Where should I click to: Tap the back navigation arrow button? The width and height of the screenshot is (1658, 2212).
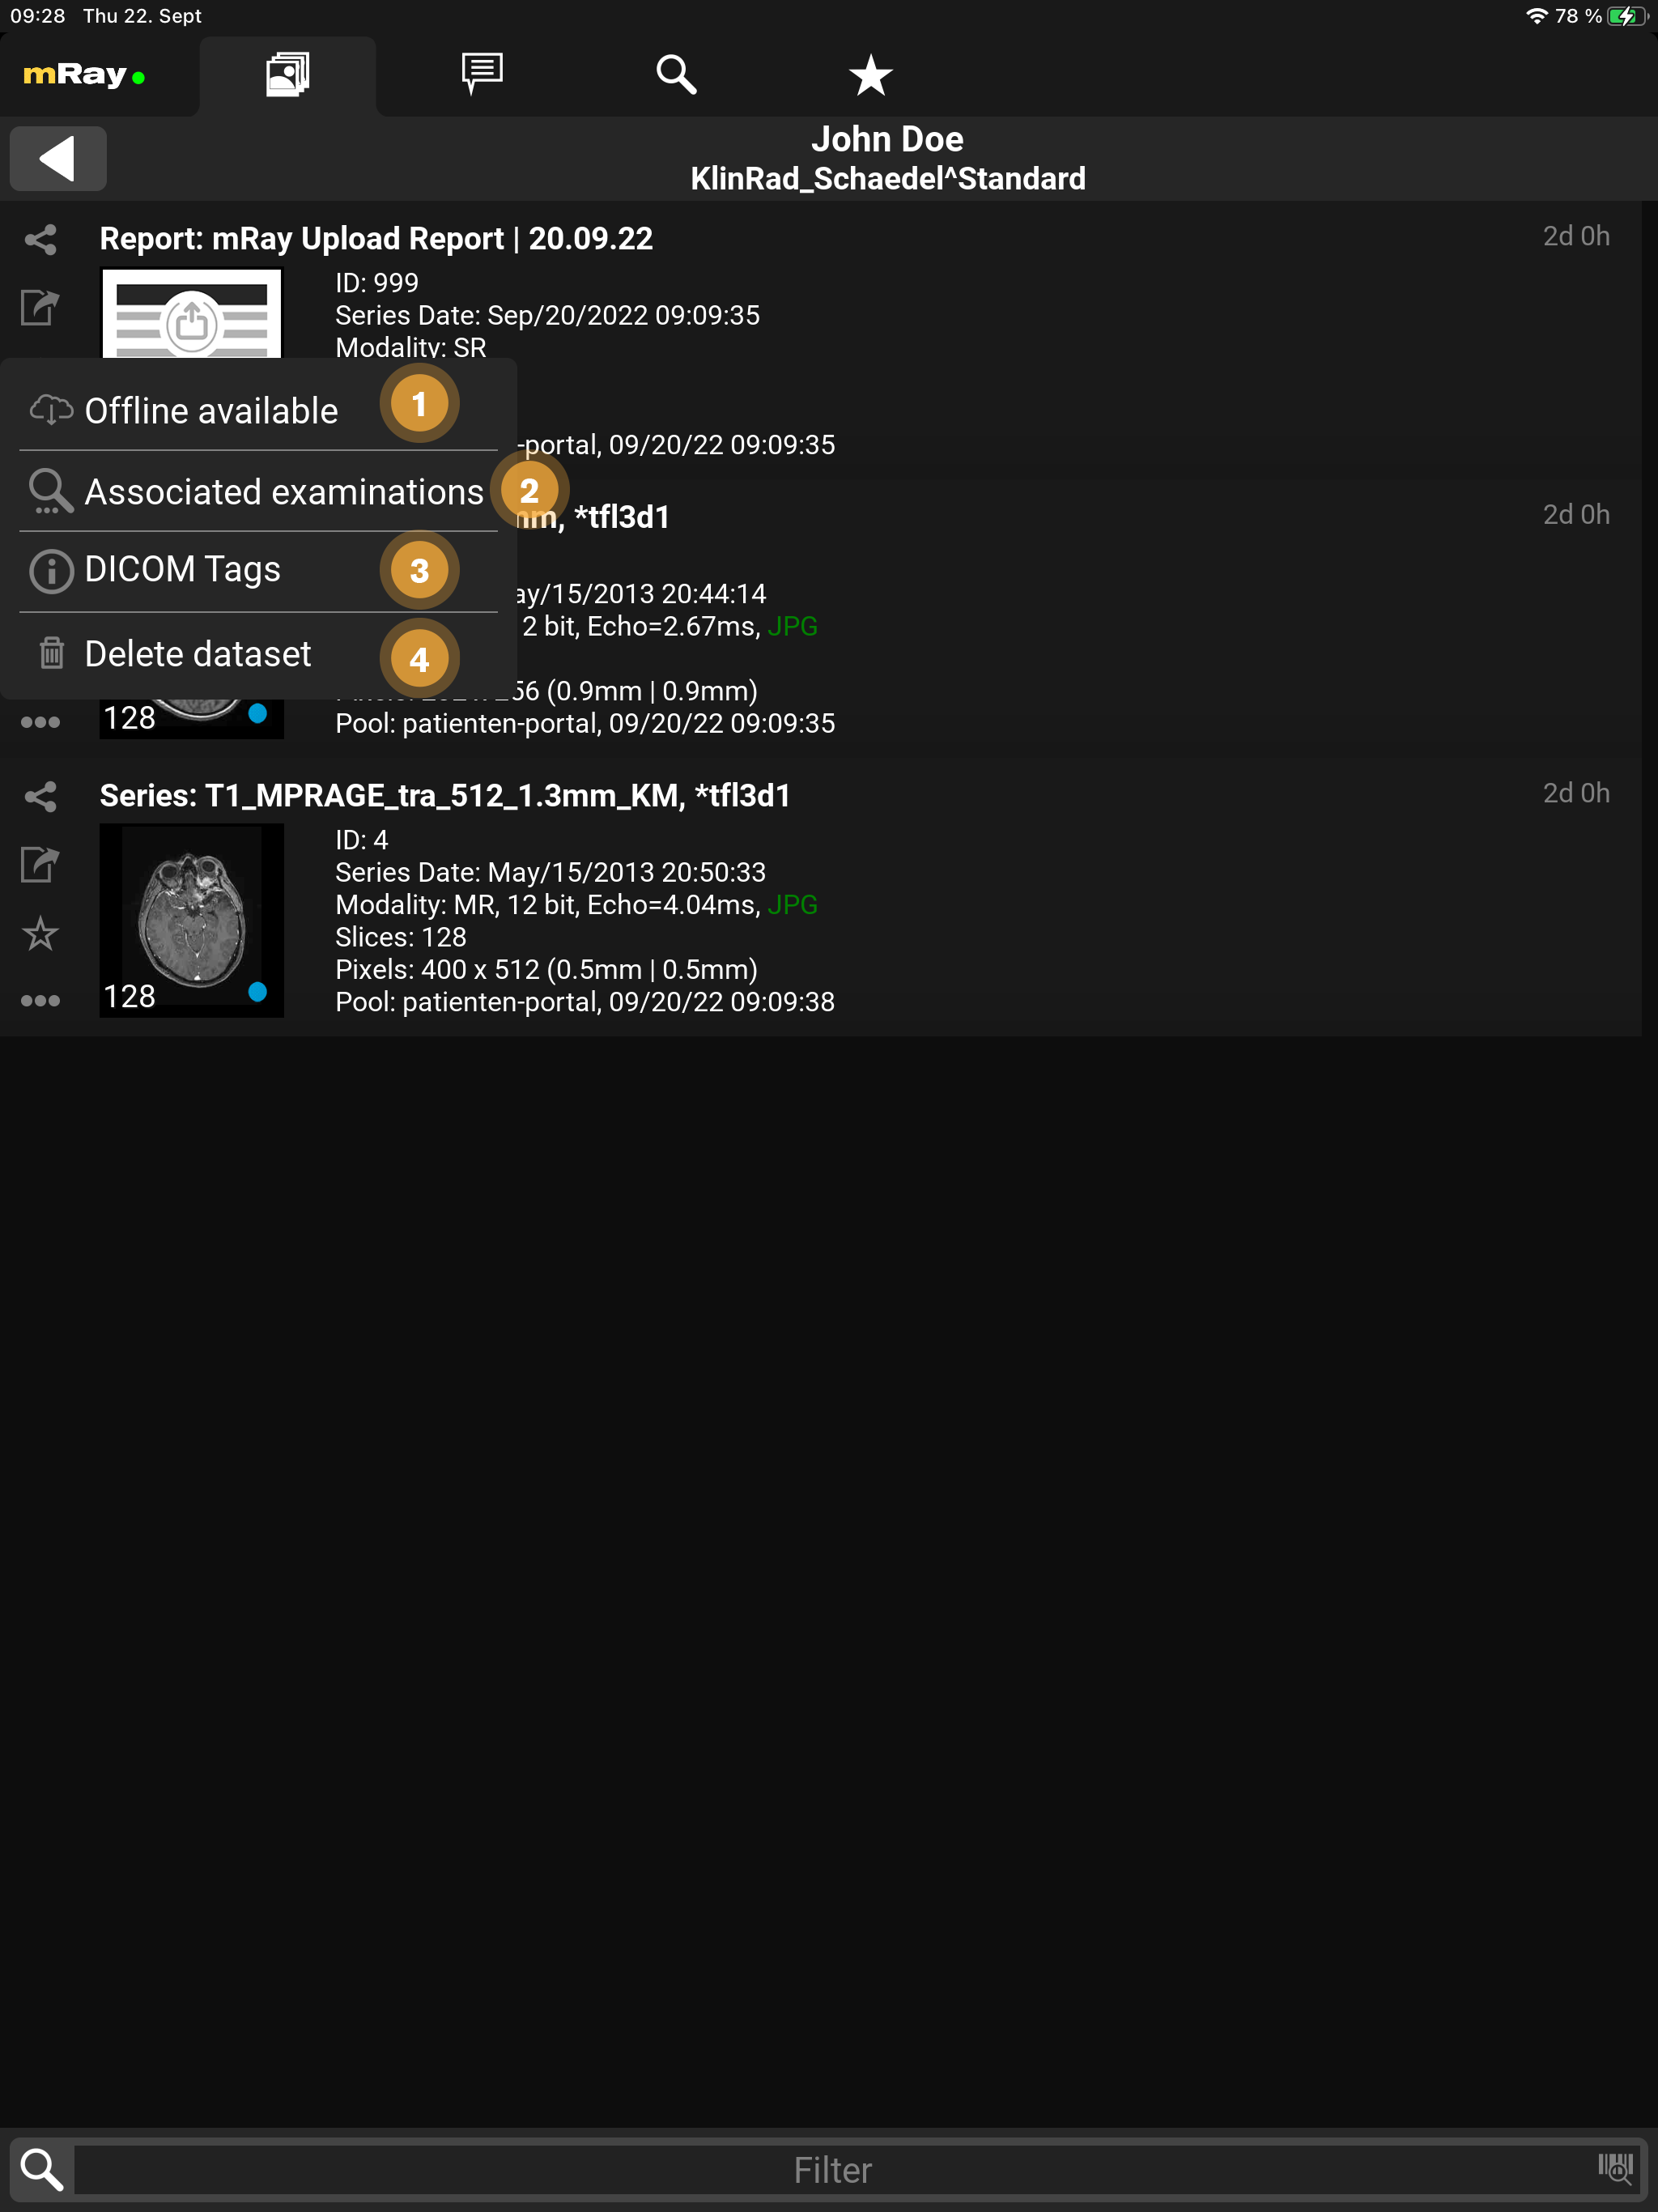click(x=57, y=159)
